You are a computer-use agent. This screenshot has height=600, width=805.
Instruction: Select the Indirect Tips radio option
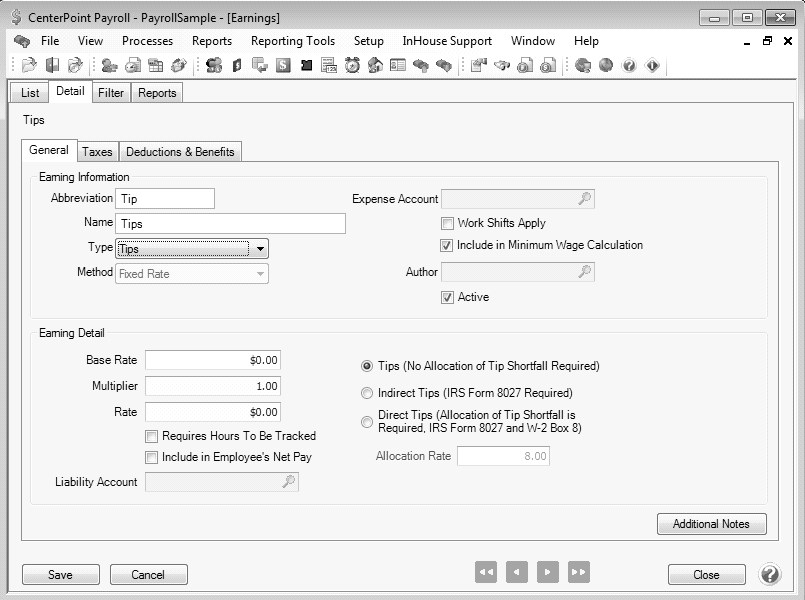[x=367, y=393]
